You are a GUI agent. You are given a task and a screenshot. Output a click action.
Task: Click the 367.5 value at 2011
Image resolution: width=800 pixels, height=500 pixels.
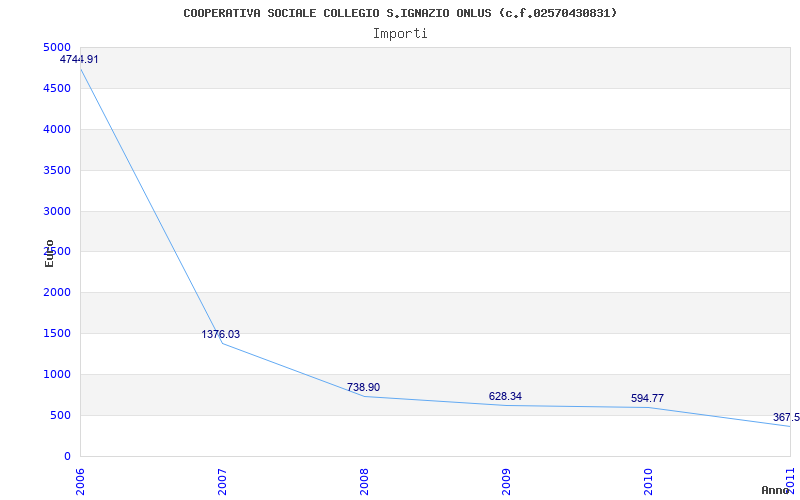[x=786, y=417]
